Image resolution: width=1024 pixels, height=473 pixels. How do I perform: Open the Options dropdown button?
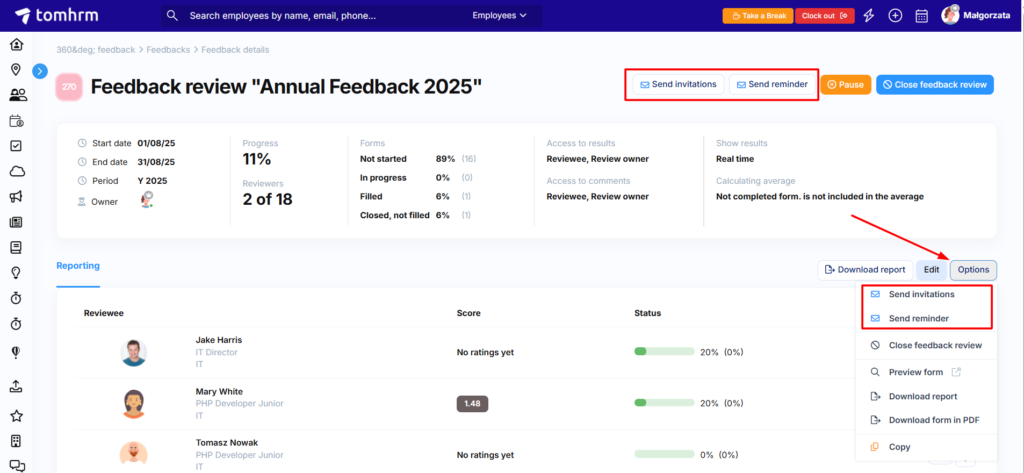tap(973, 270)
